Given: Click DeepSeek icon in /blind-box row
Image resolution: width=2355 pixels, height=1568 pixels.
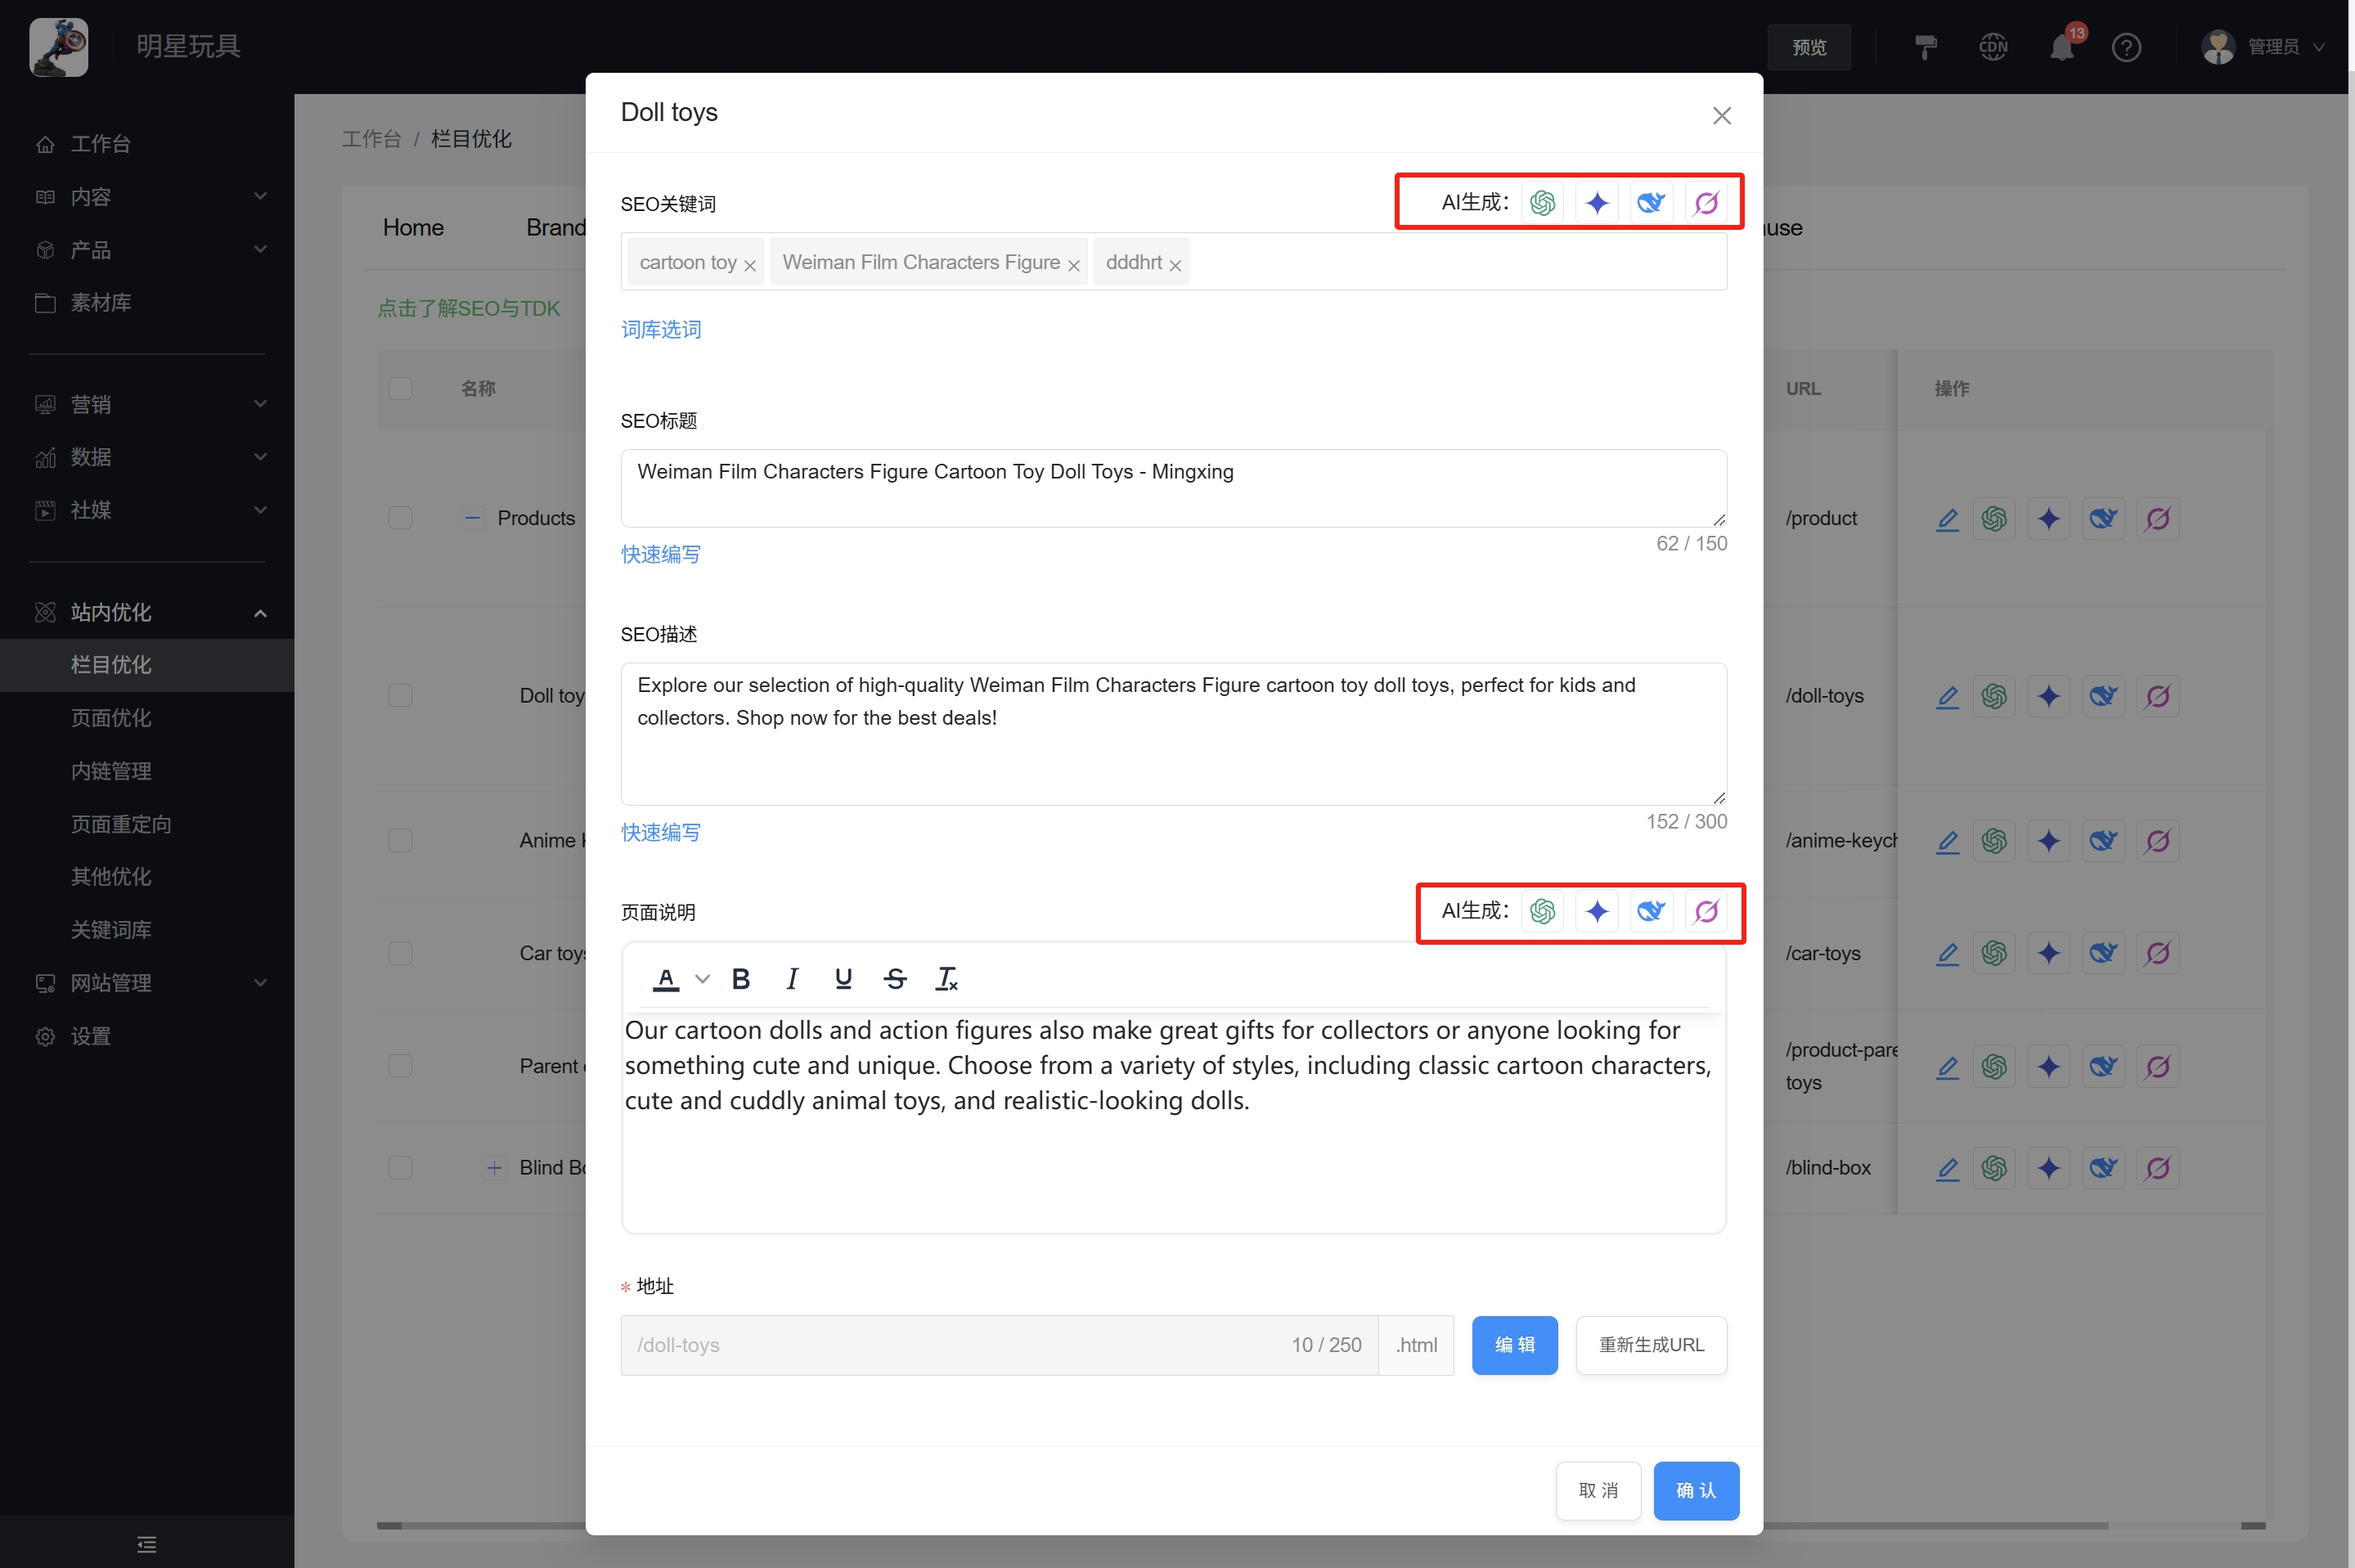Looking at the screenshot, I should tap(2103, 1168).
